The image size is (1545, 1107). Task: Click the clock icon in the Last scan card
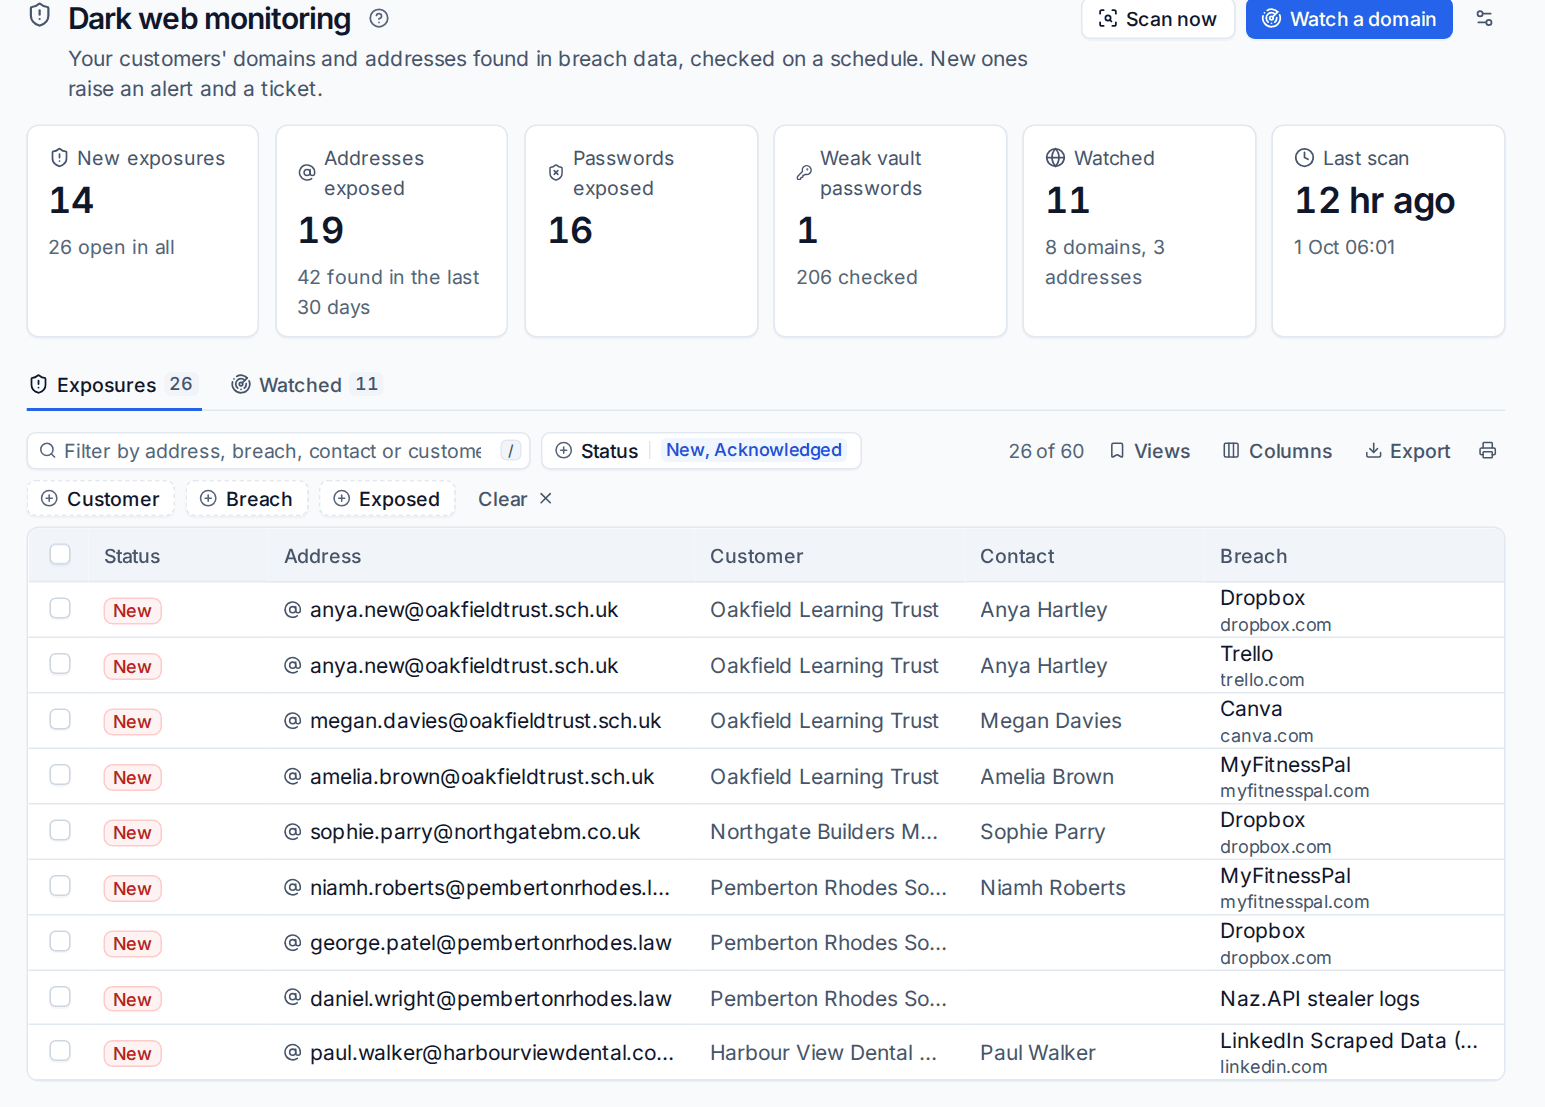[1304, 158]
